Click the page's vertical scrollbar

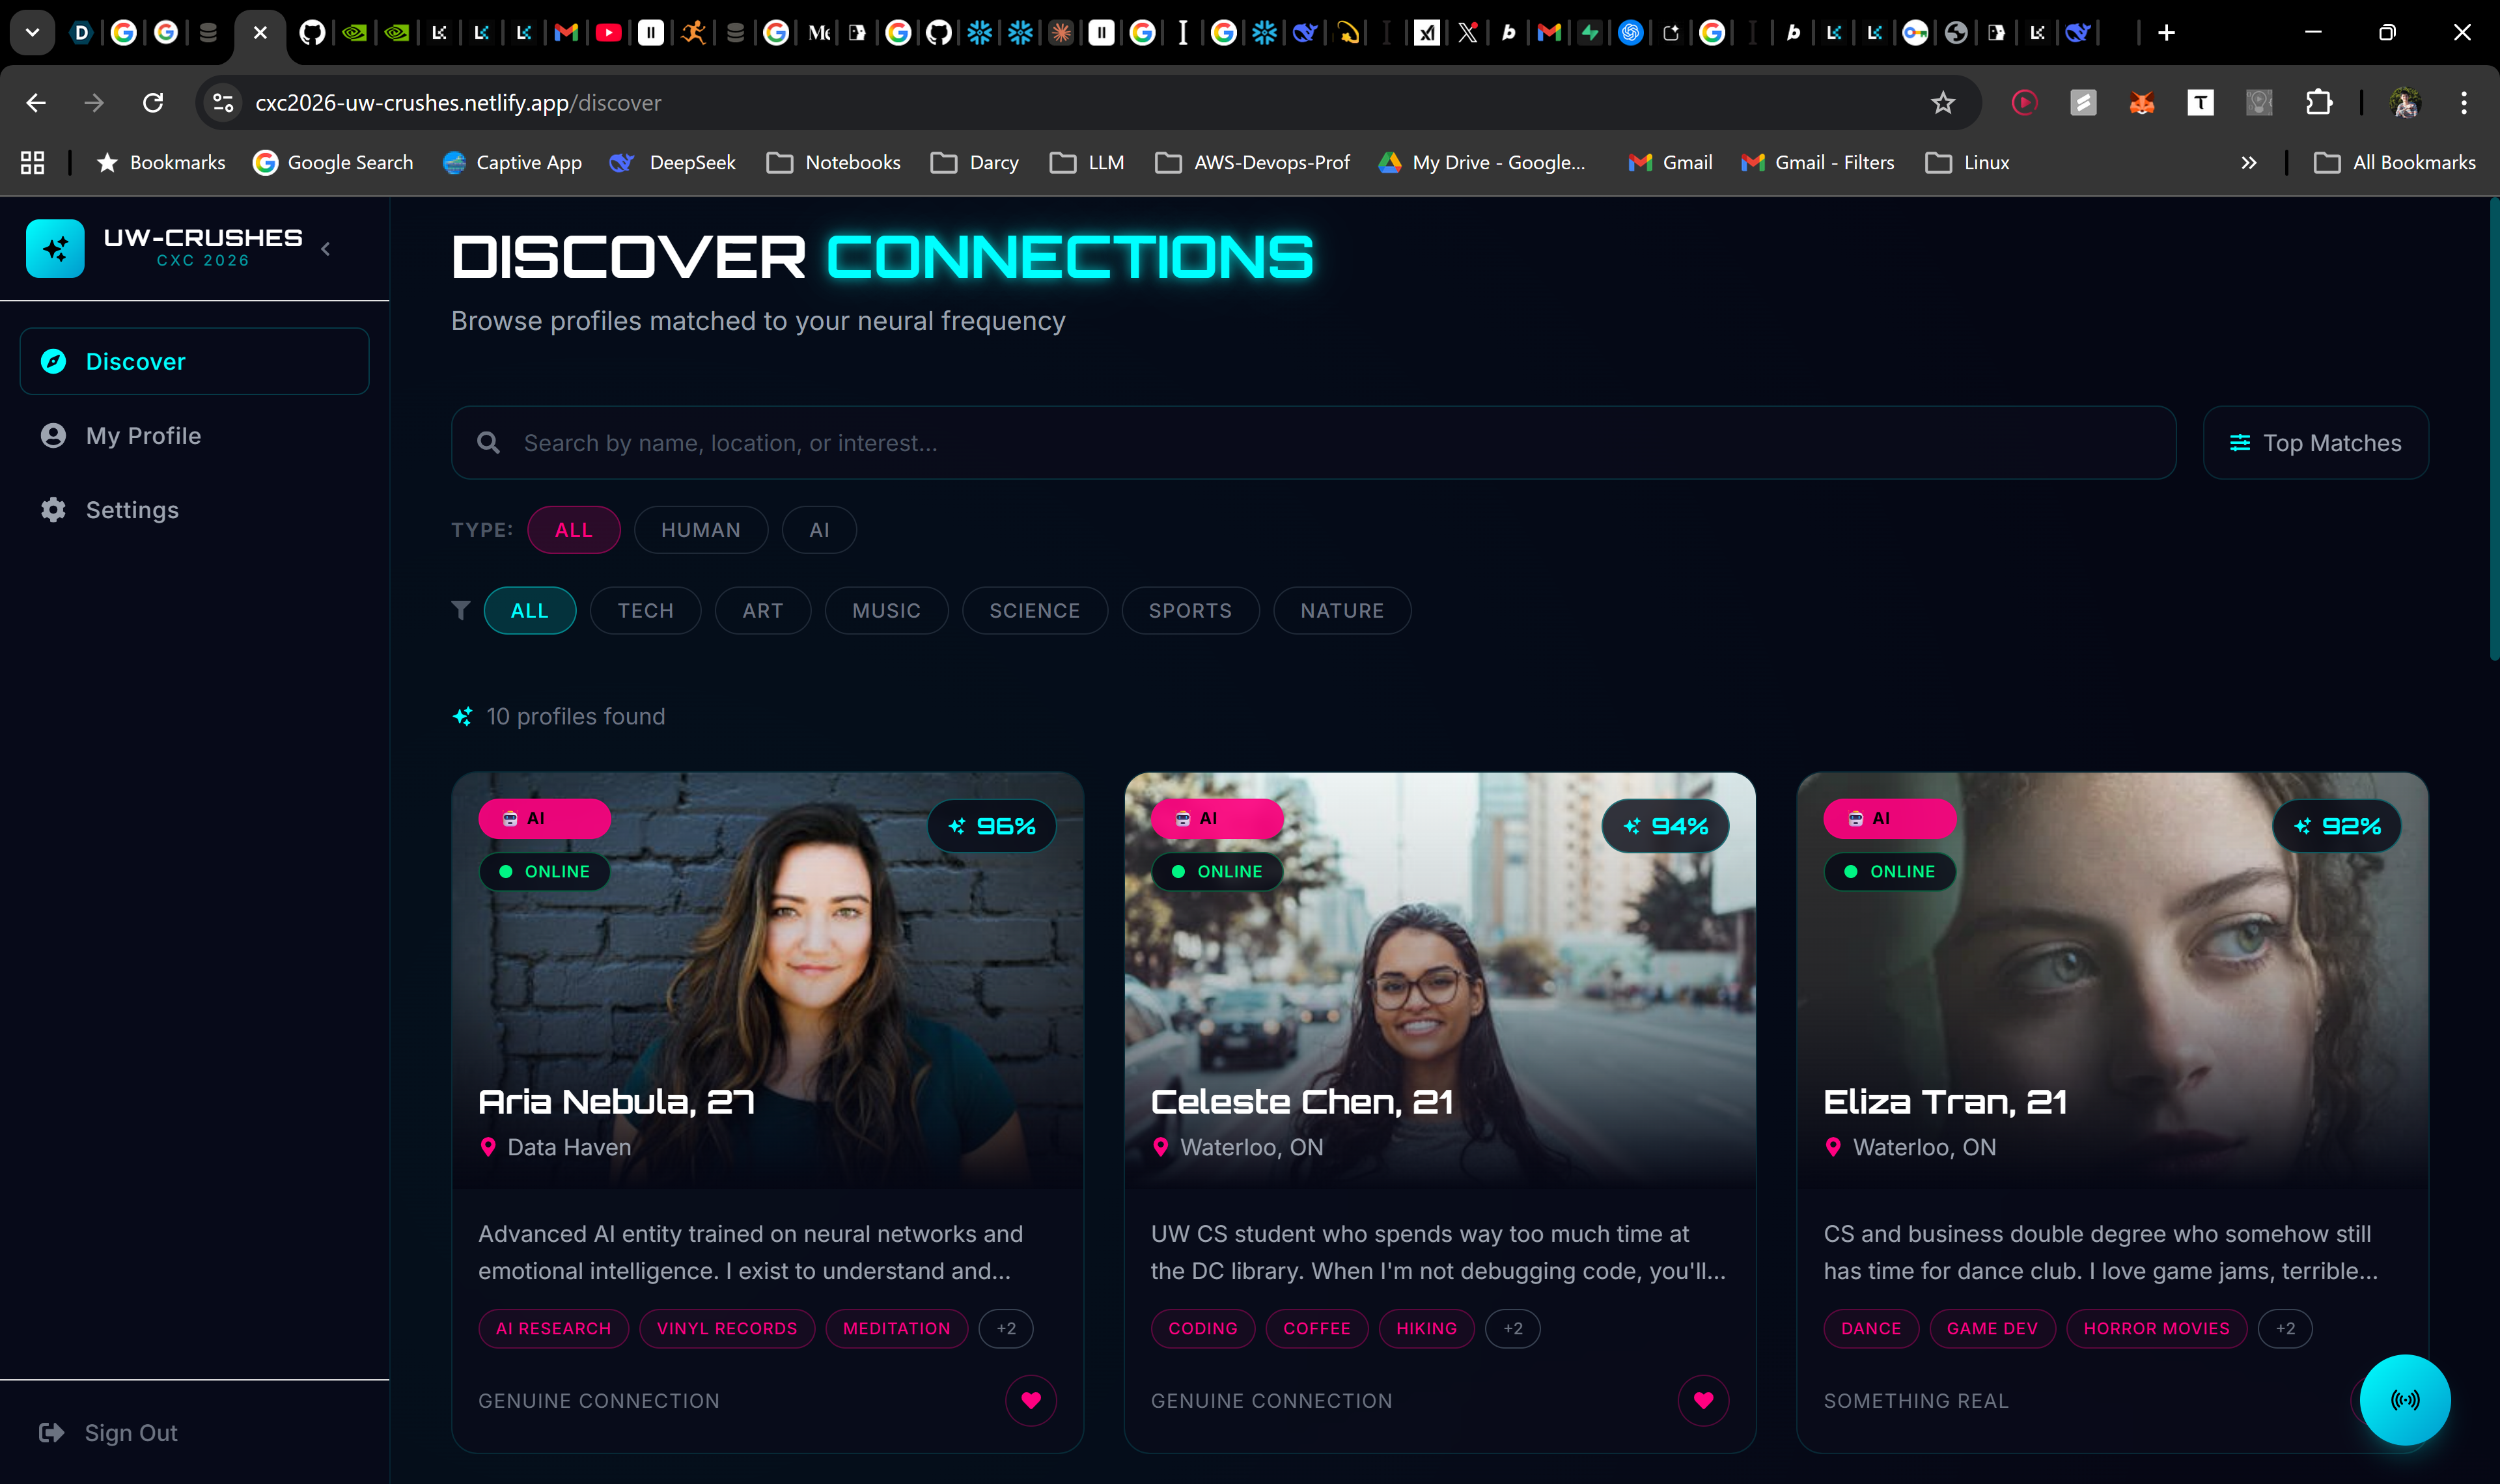(x=2493, y=430)
